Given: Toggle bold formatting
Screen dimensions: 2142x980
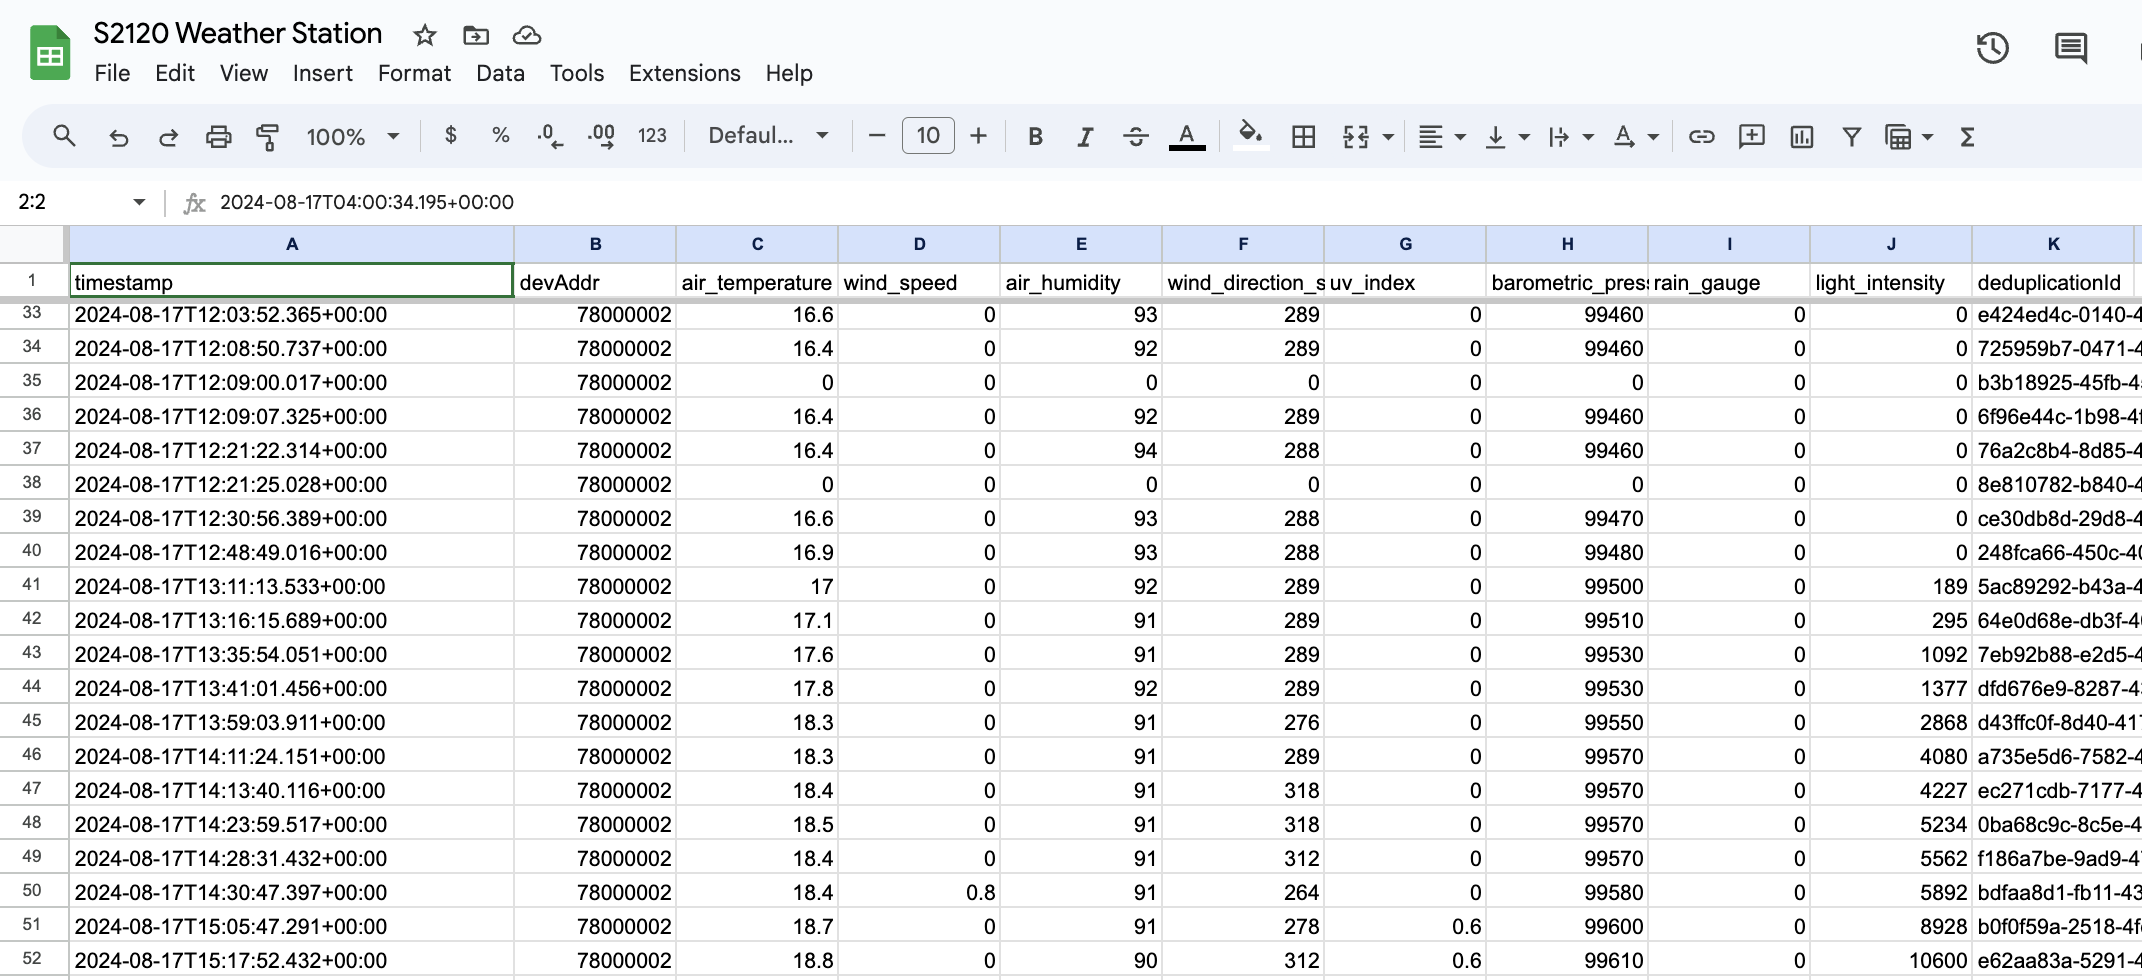Looking at the screenshot, I should pyautogui.click(x=1035, y=136).
